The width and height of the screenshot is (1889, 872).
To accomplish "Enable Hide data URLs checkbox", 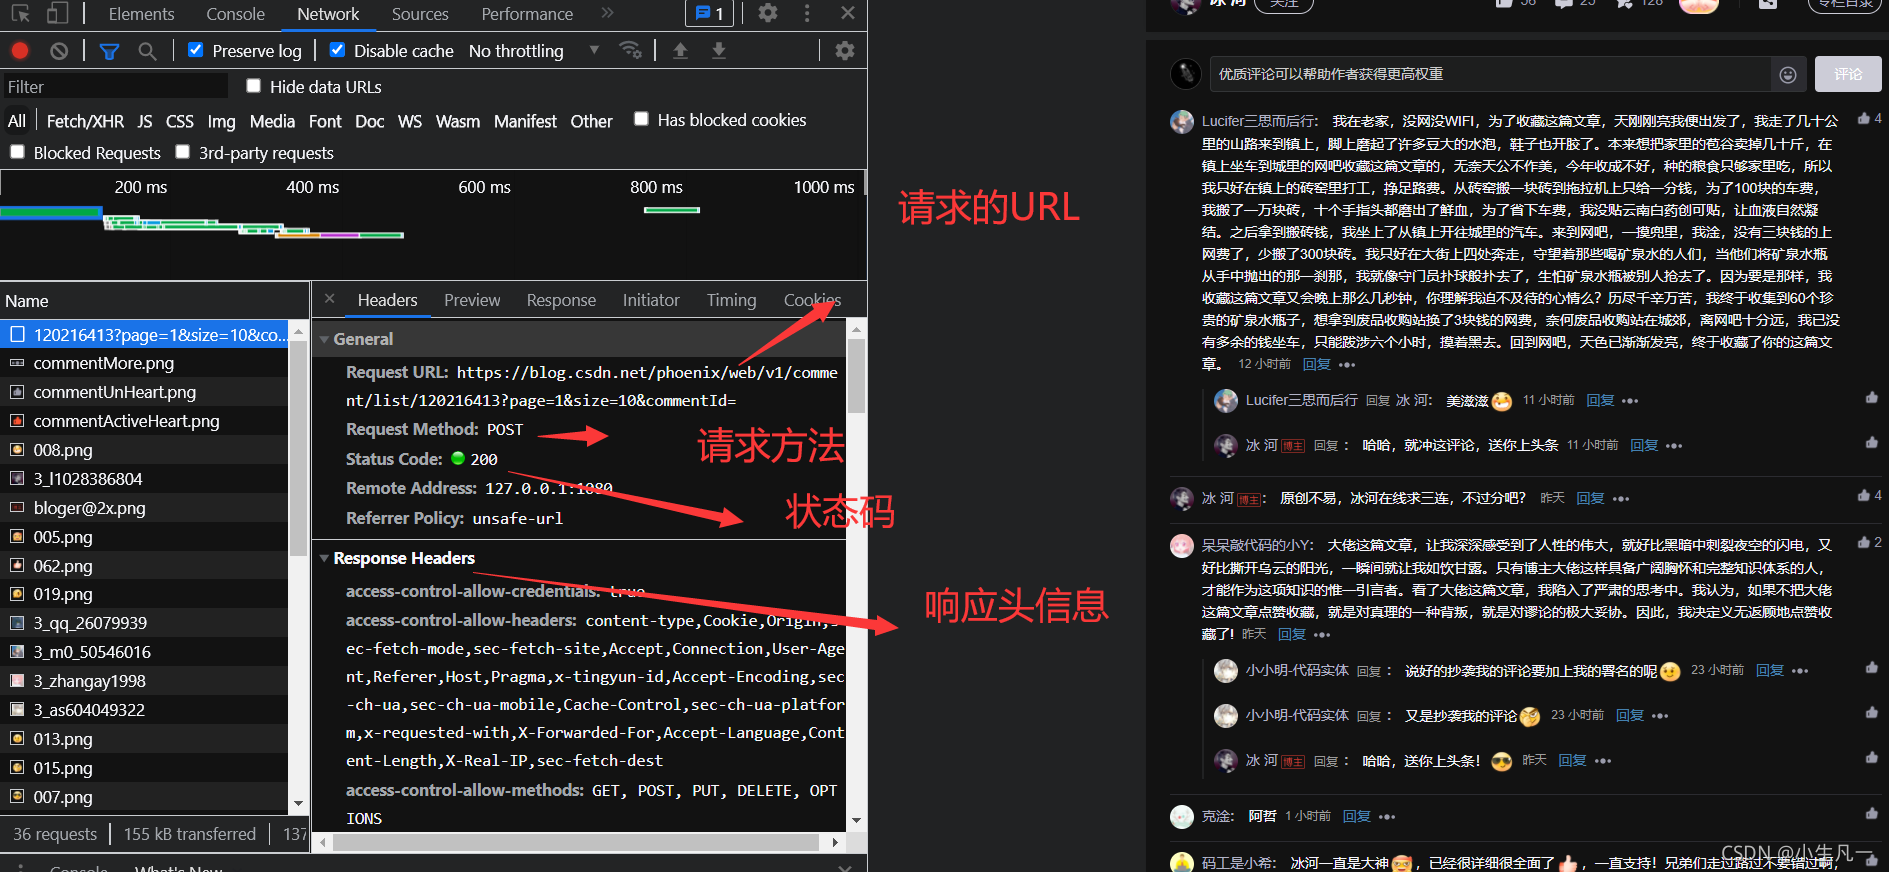I will (254, 86).
